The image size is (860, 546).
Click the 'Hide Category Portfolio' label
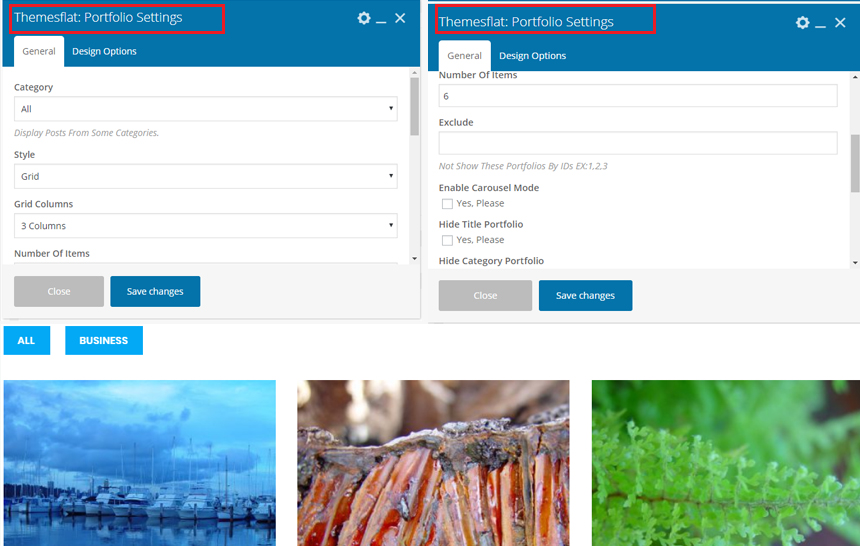[x=491, y=261]
